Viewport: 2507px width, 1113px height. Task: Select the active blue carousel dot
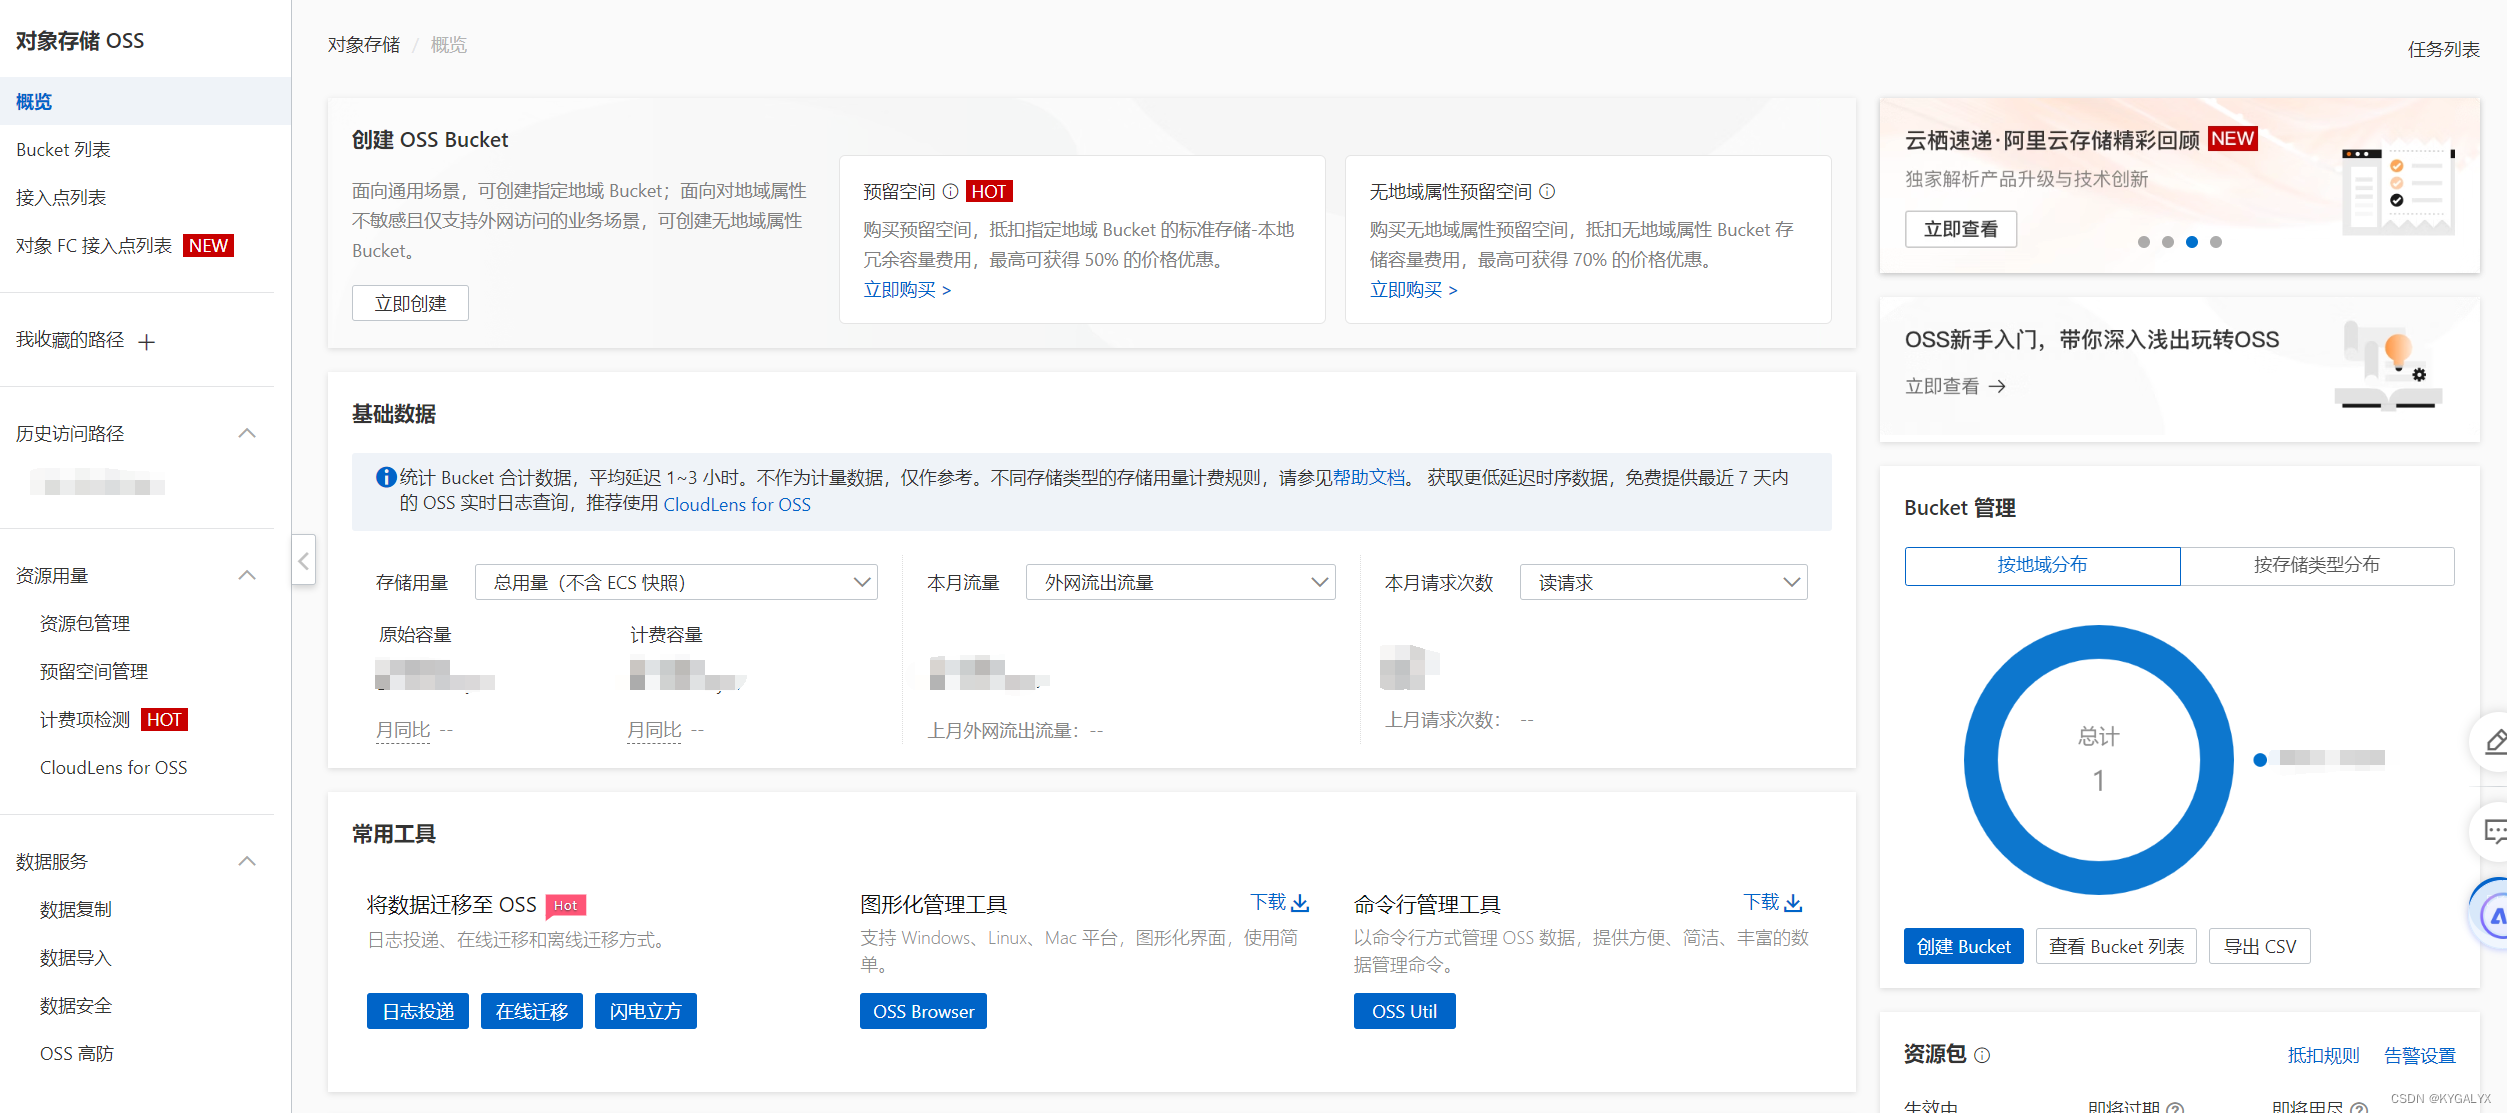2192,242
